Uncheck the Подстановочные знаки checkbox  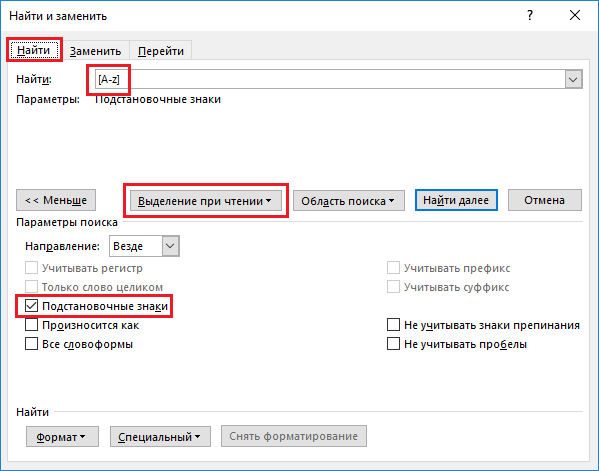click(x=31, y=306)
